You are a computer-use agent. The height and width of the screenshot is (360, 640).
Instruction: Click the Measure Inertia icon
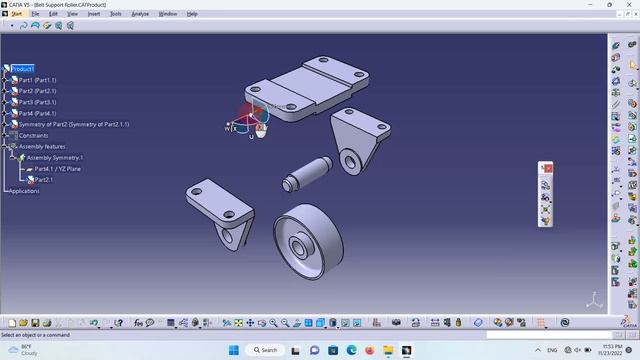click(458, 323)
